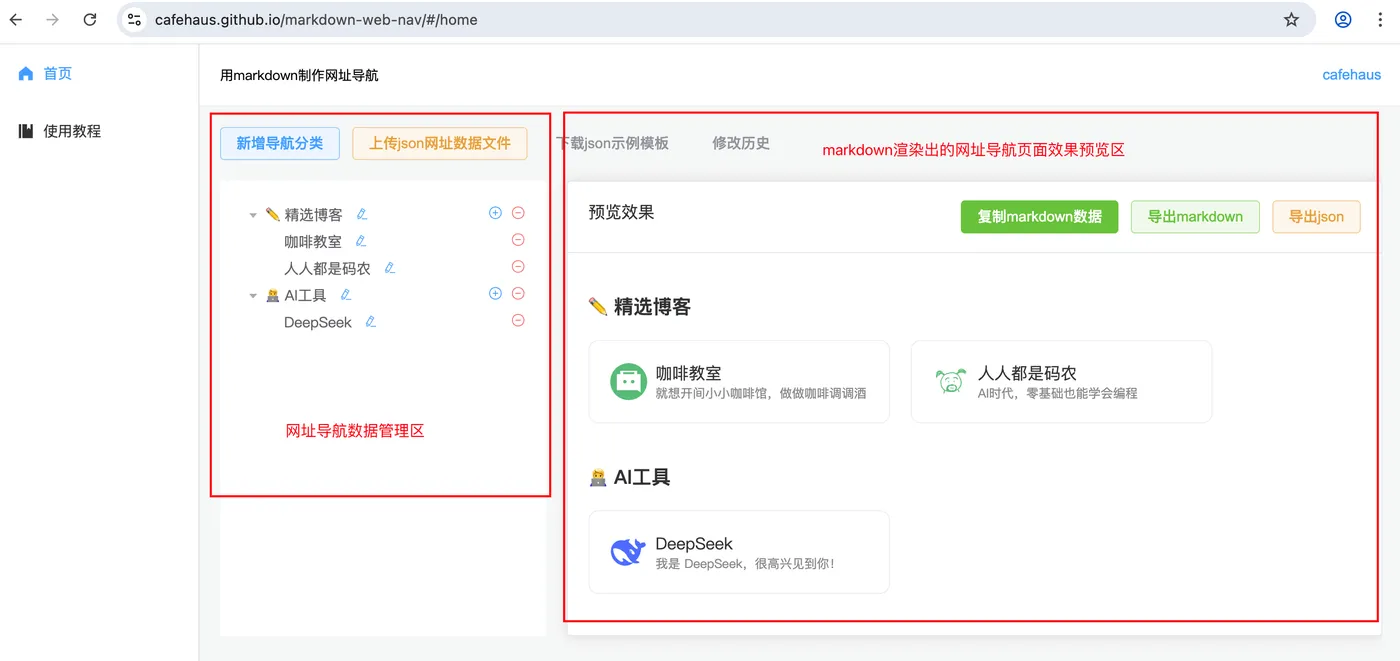
Task: Select the 咖啡教室 tree node
Action: [x=313, y=242]
